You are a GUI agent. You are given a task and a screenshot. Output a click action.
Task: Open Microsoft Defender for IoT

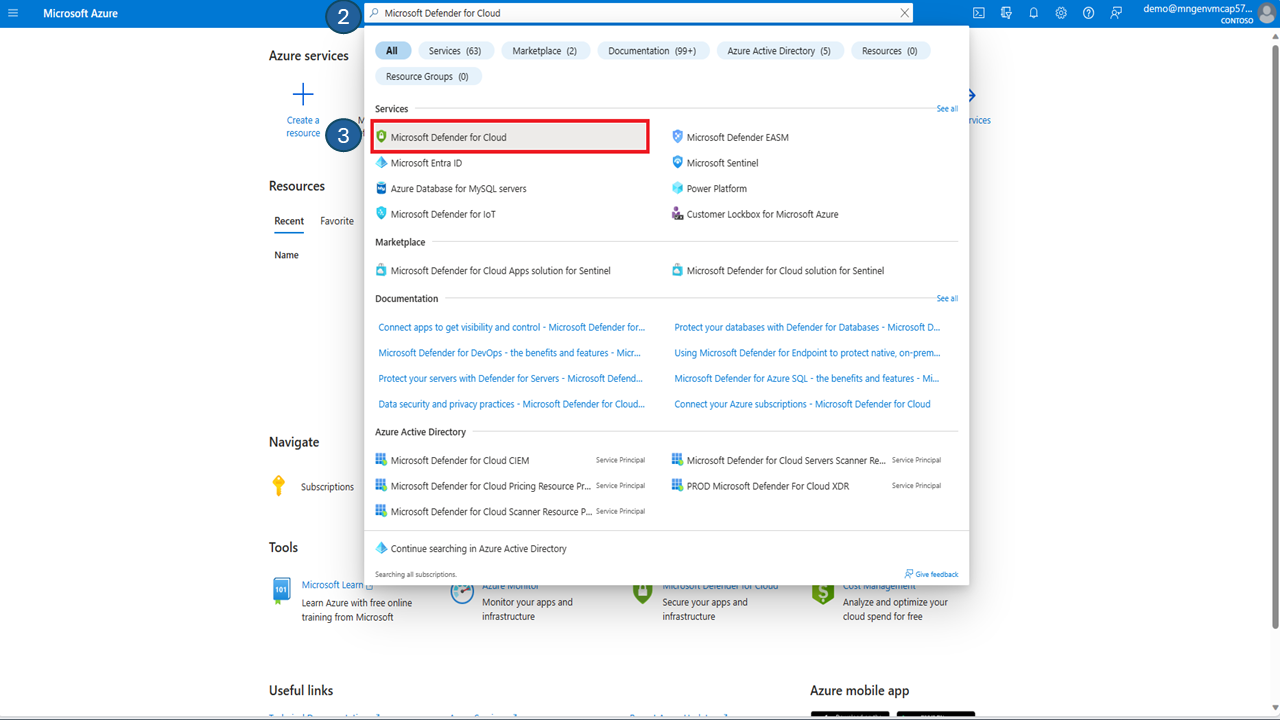tap(443, 214)
